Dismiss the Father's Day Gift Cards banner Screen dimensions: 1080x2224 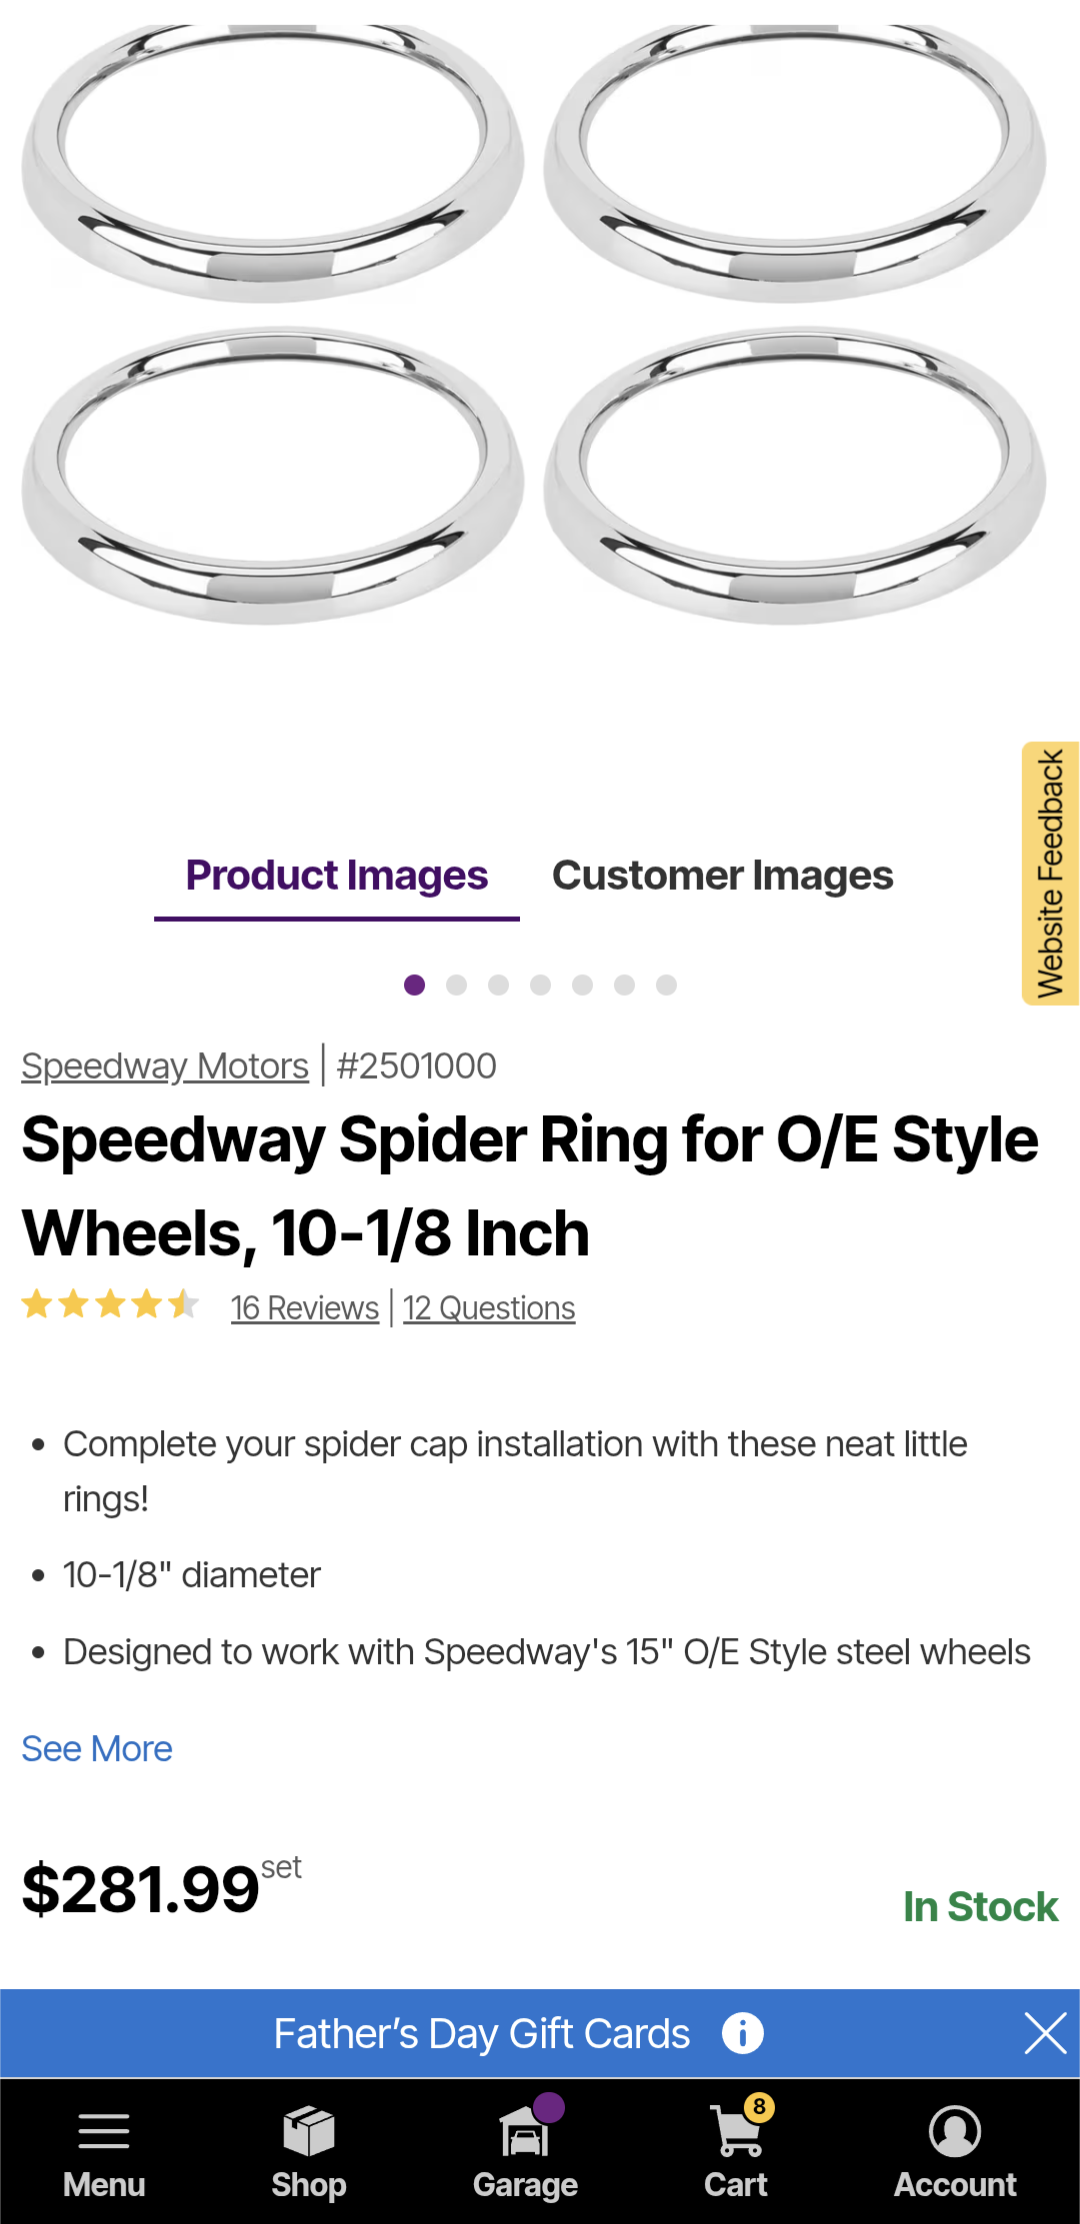coord(1045,2033)
